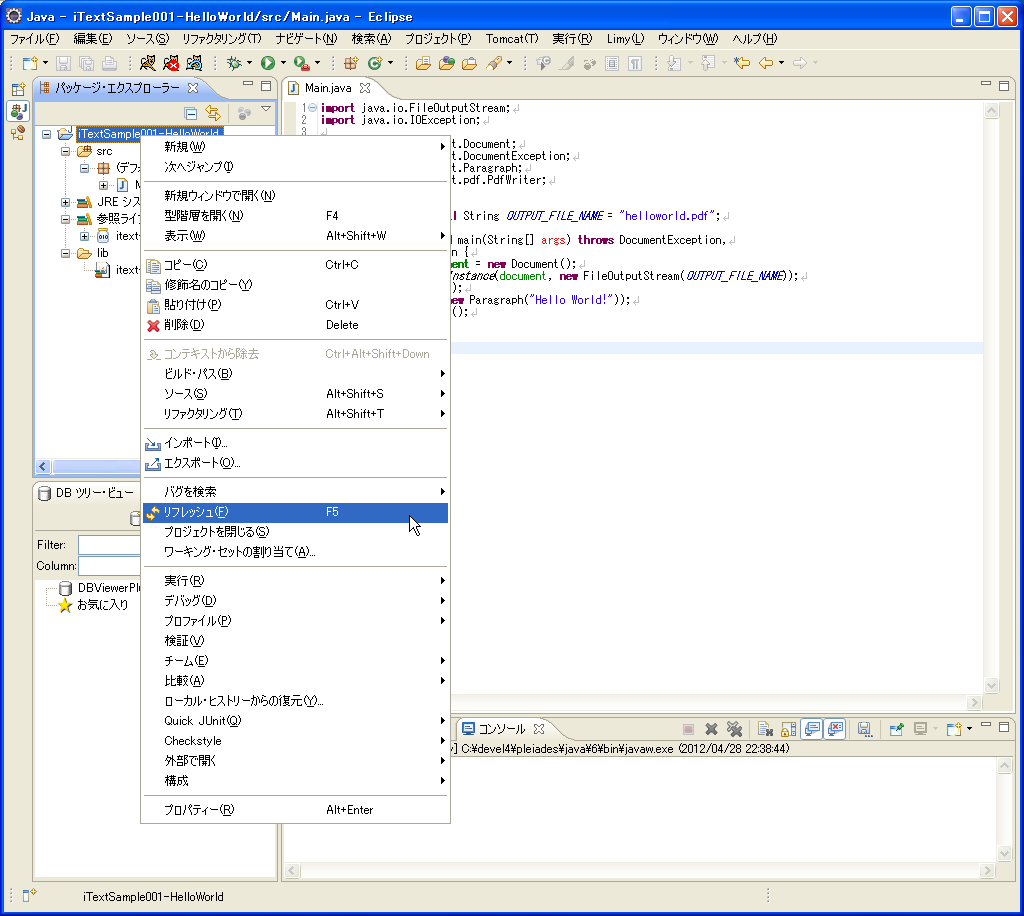Open the Package Explorer view menu triangle
Image resolution: width=1024 pixels, height=916 pixels.
coord(266,108)
